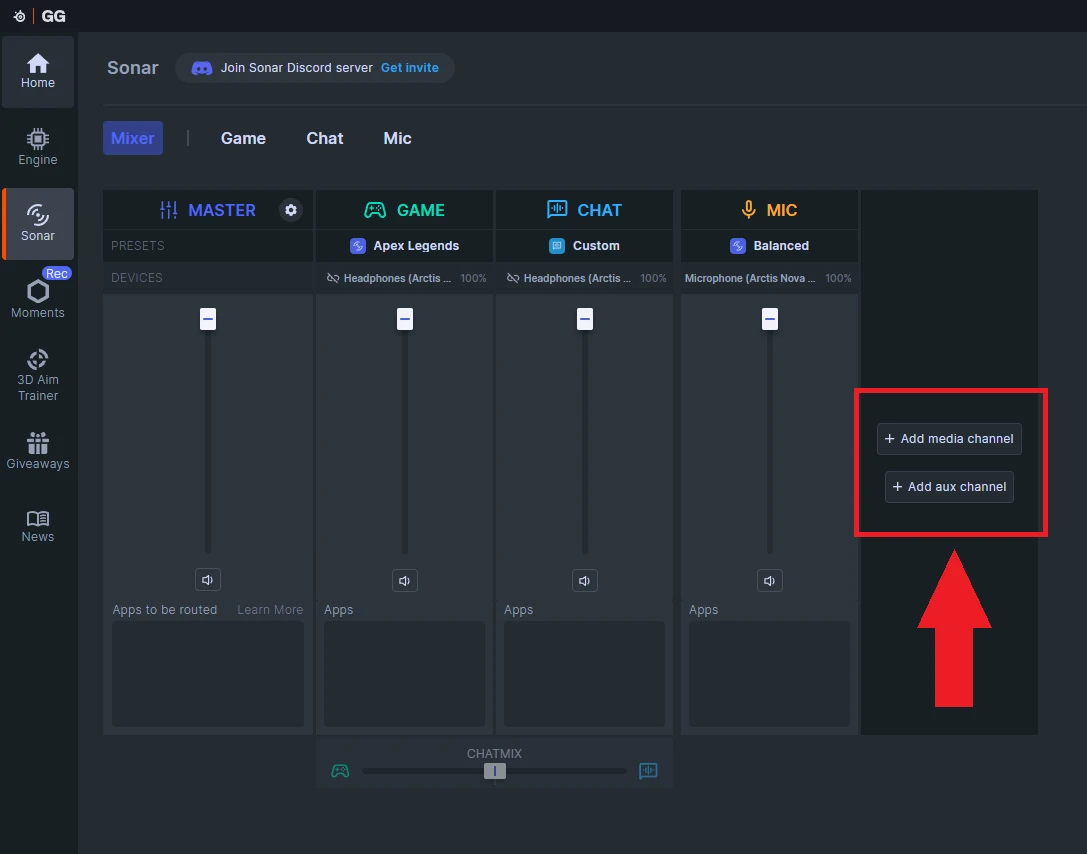This screenshot has width=1087, height=854.
Task: Click the Master sliders icon
Action: coord(168,210)
